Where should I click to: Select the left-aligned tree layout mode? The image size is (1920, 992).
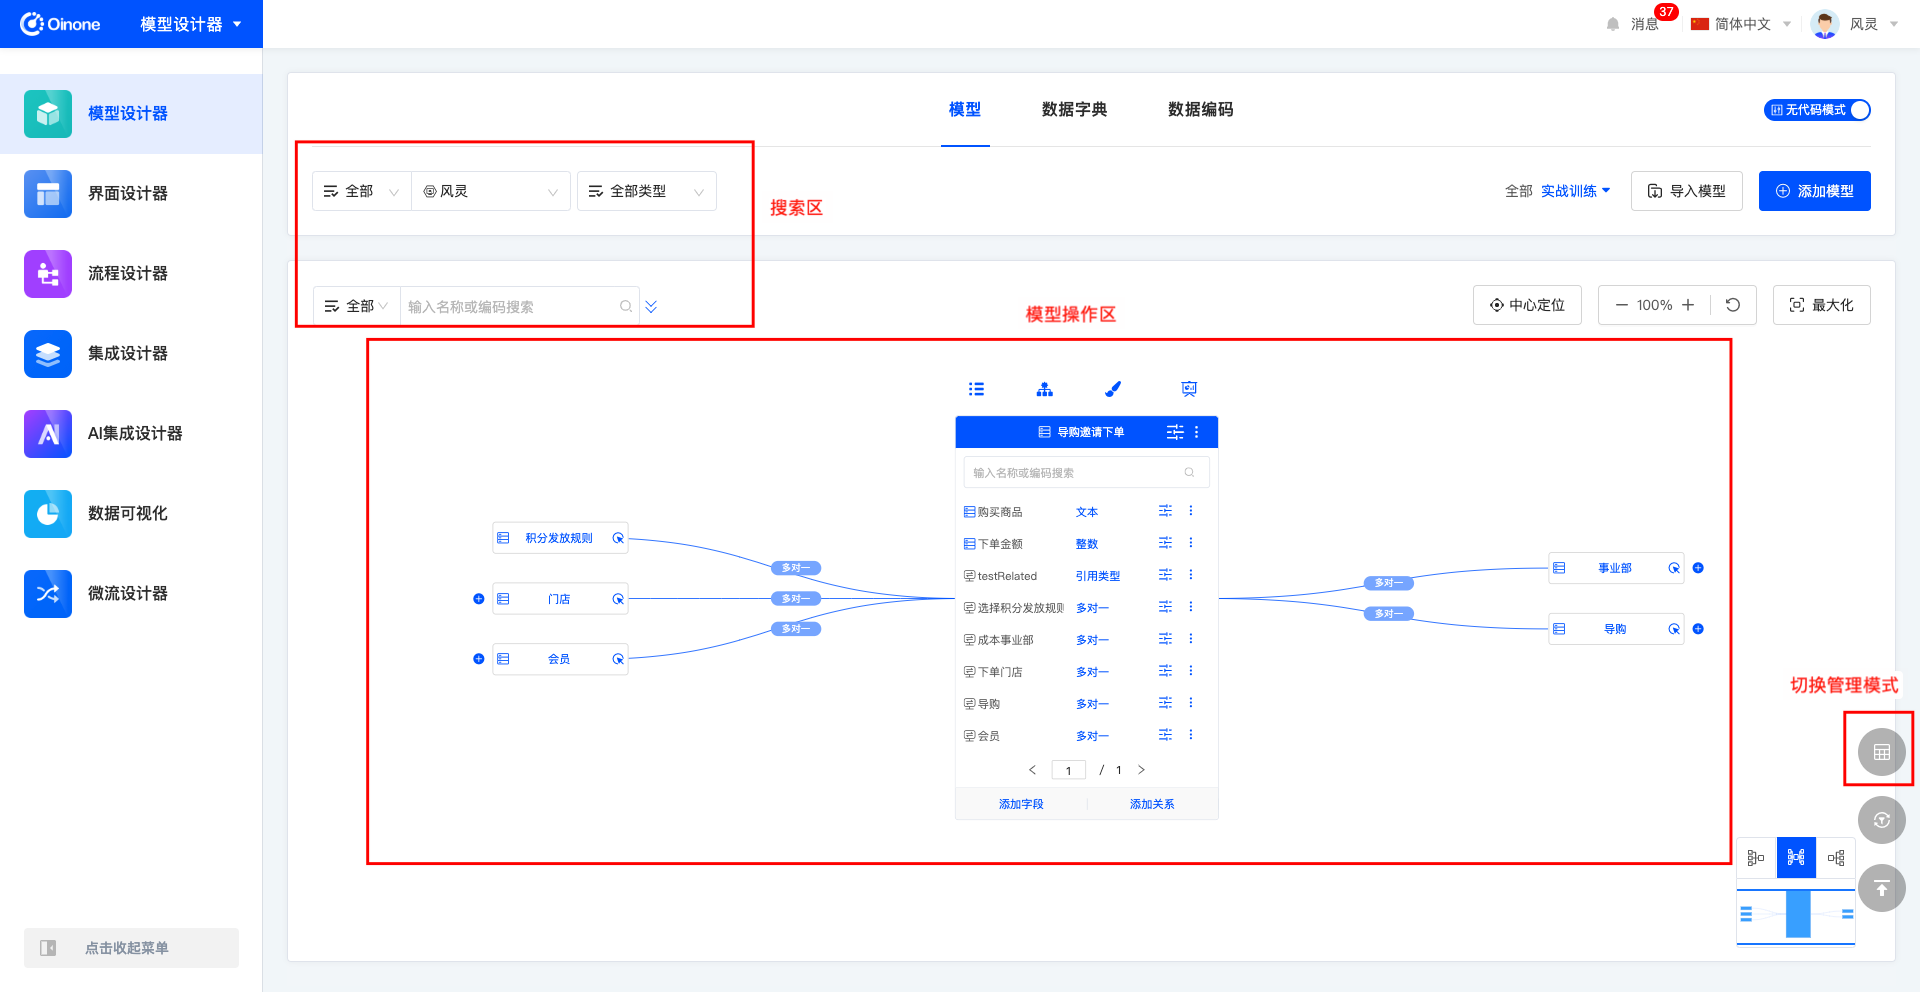coord(1756,858)
